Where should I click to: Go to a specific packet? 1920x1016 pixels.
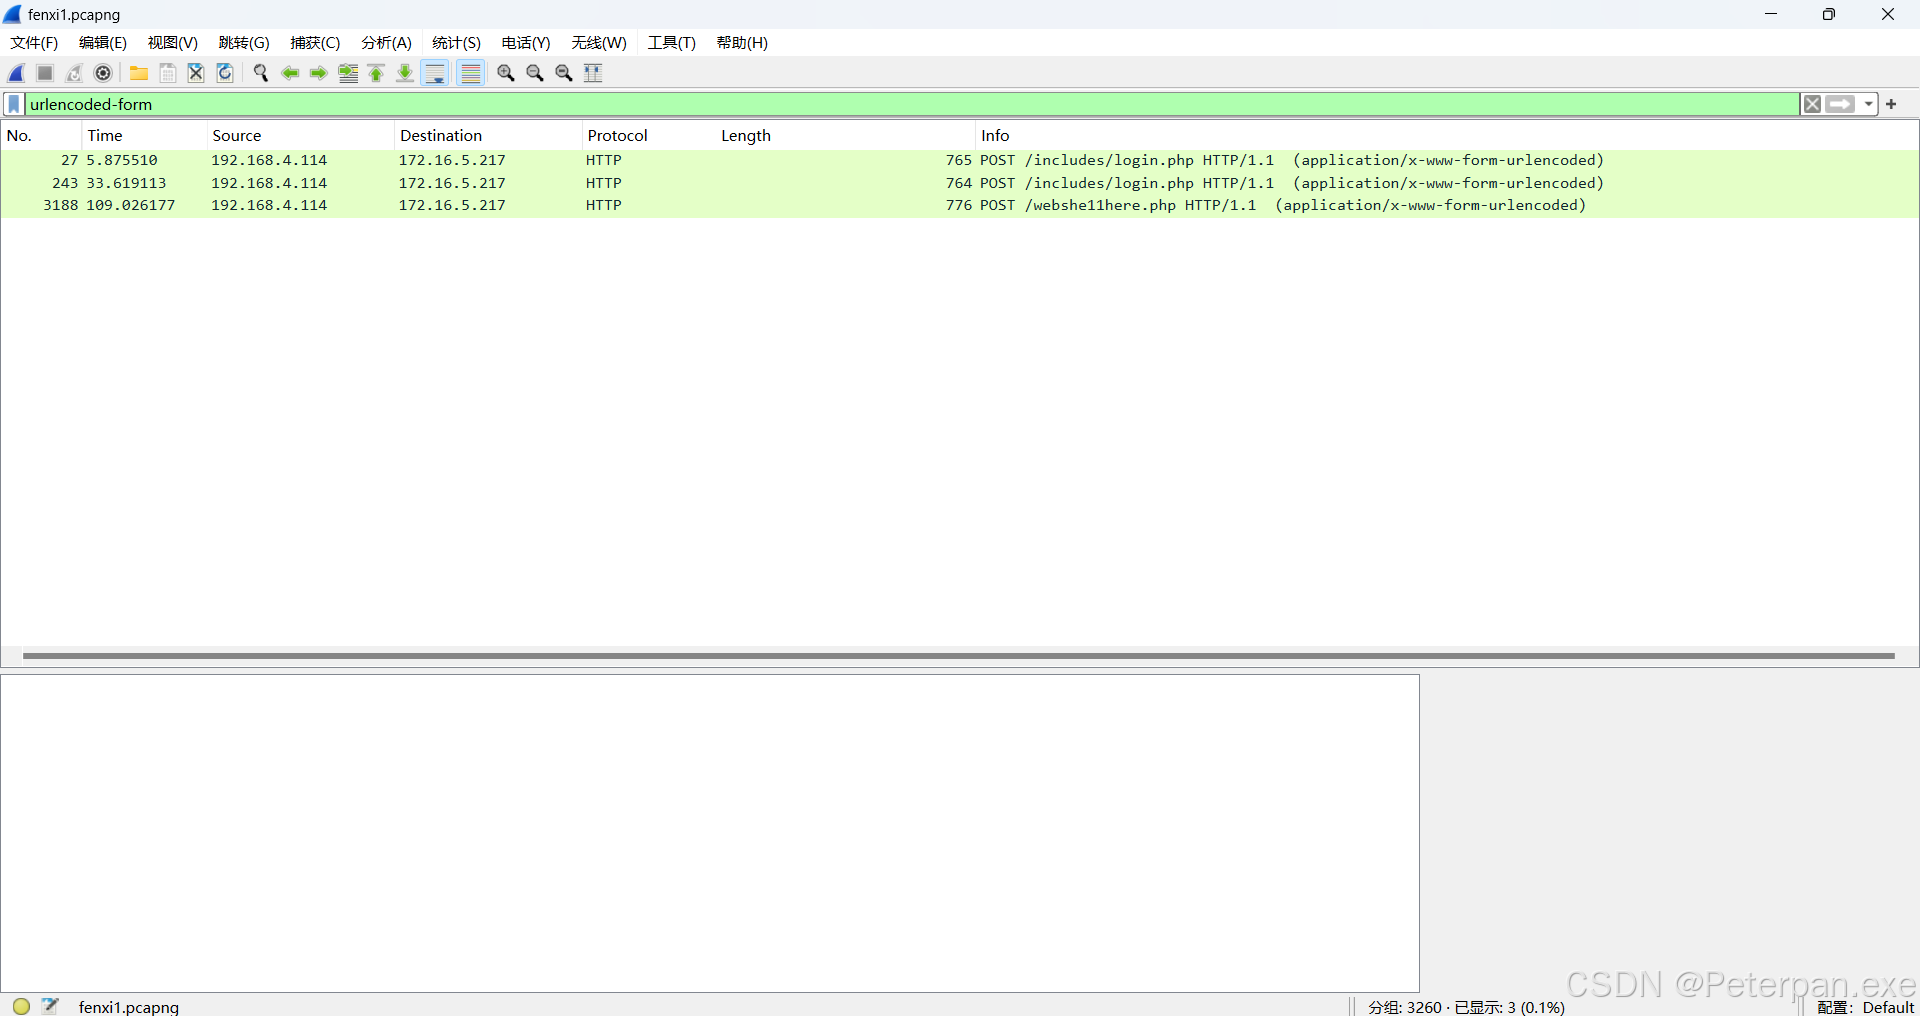(348, 73)
